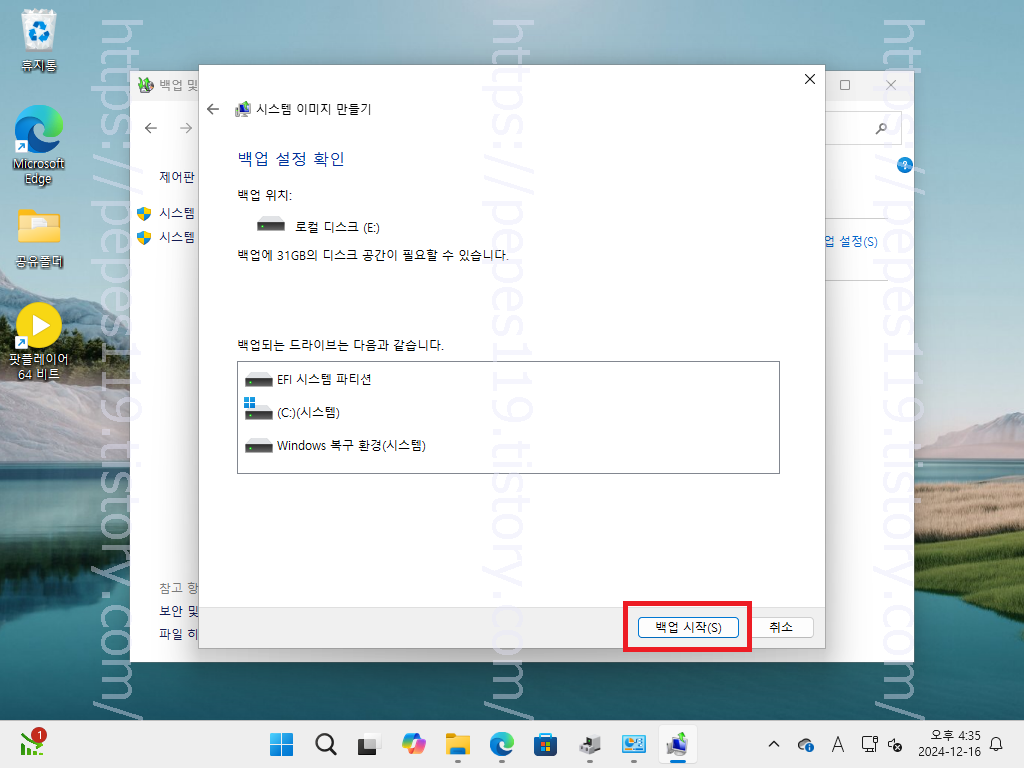Viewport: 1024px width, 768px height.
Task: Close the background backup window
Action: [891, 85]
